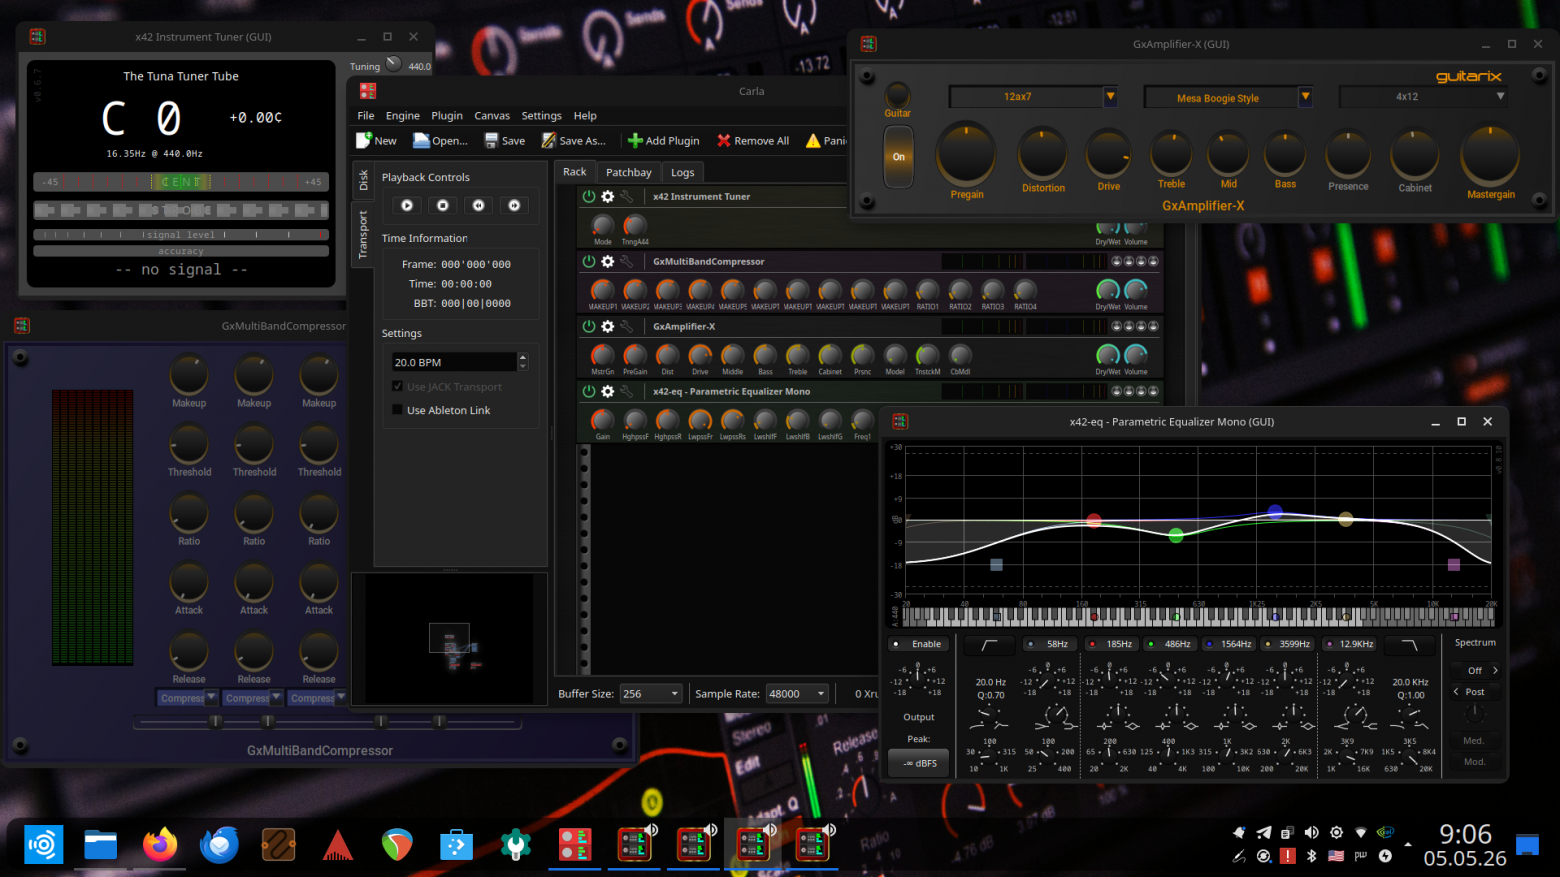Click the Bluetooth icon in system tray
This screenshot has height=877, width=1560.
(x=1311, y=856)
